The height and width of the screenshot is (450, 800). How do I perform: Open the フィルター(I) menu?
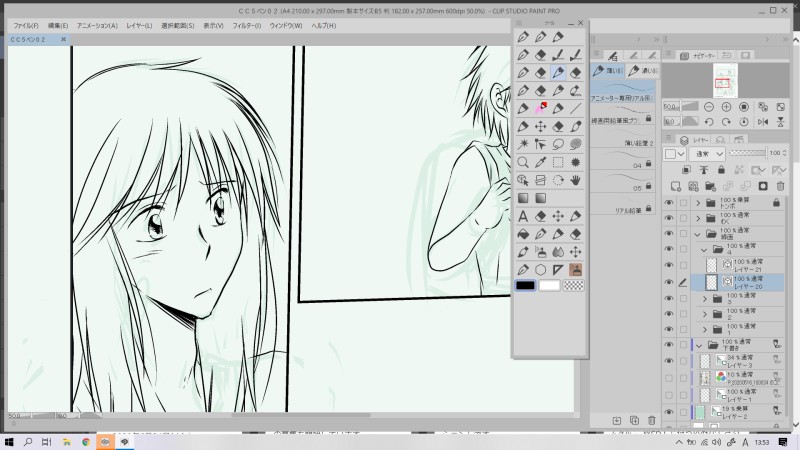[x=246, y=26]
